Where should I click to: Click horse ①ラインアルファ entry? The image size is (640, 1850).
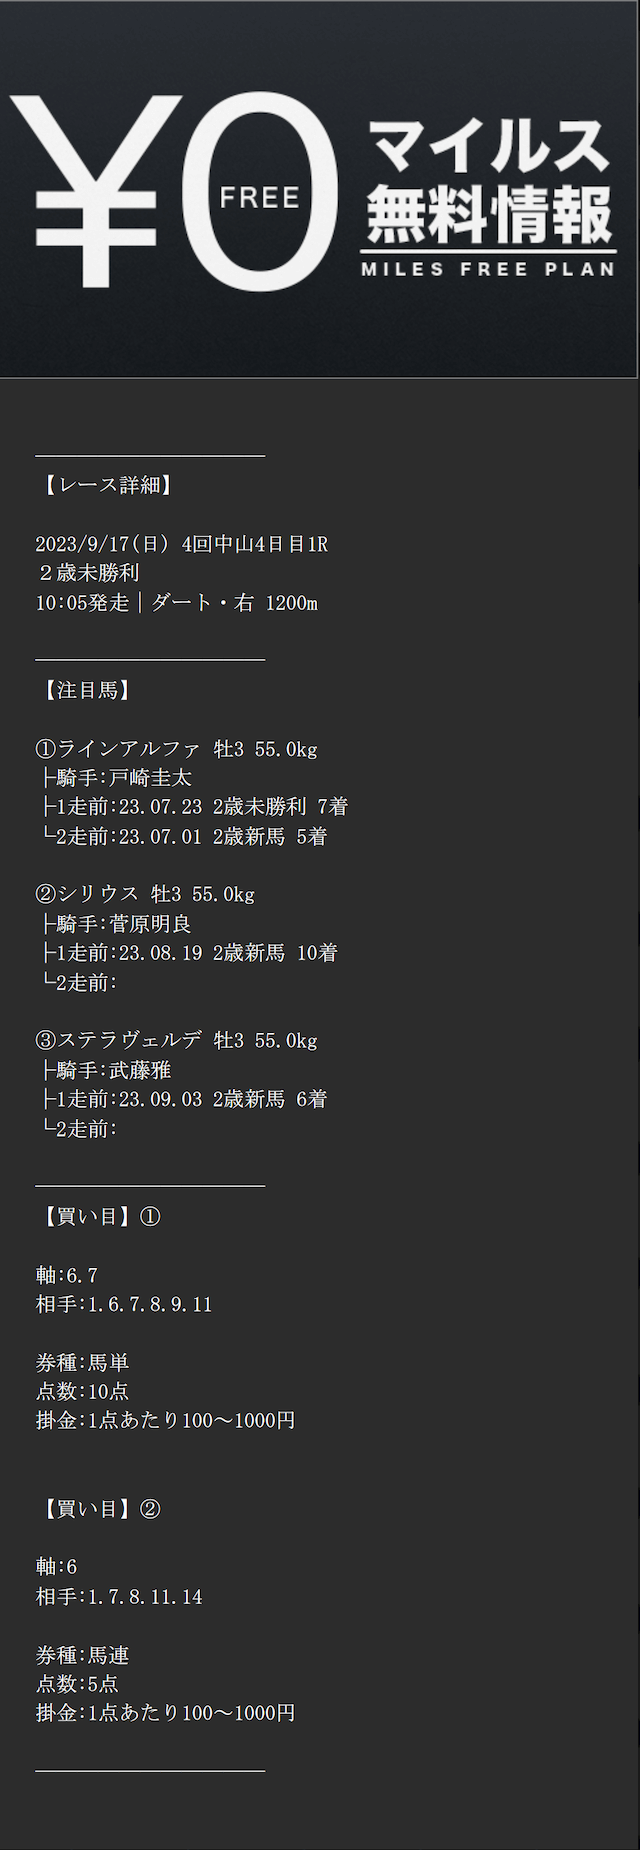coord(177,748)
